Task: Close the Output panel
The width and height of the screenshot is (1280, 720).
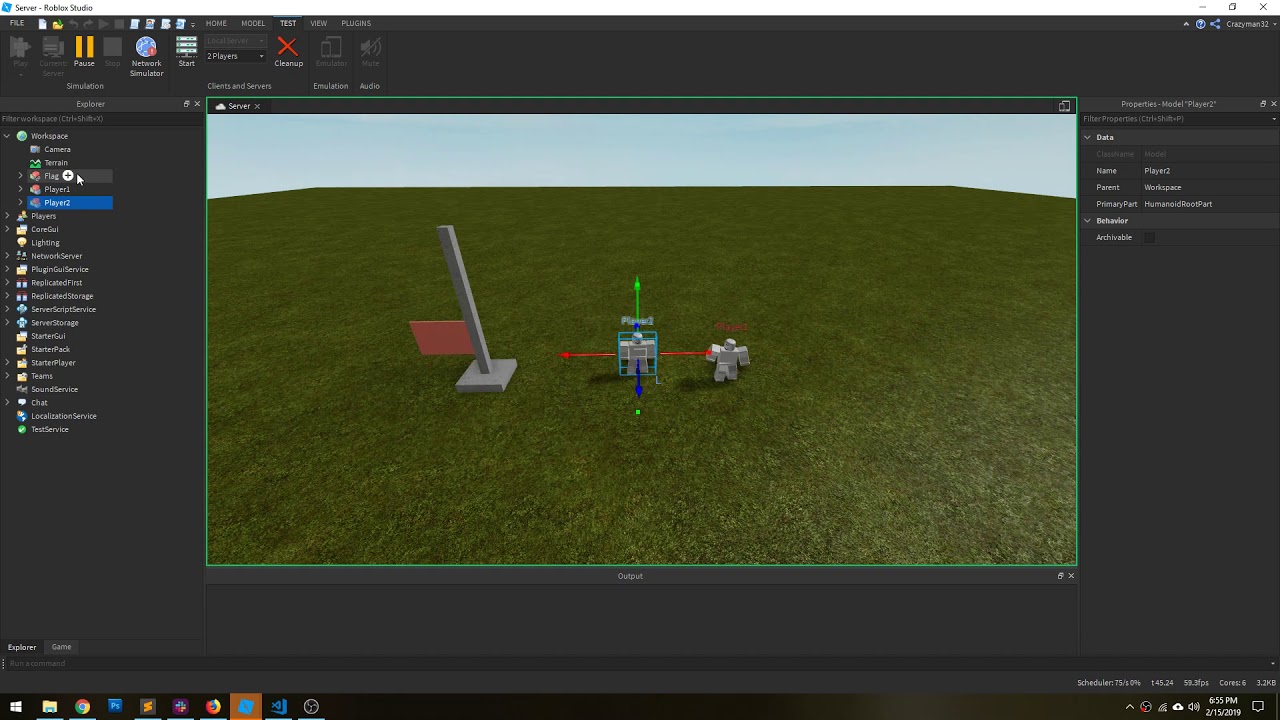Action: [x=1071, y=576]
